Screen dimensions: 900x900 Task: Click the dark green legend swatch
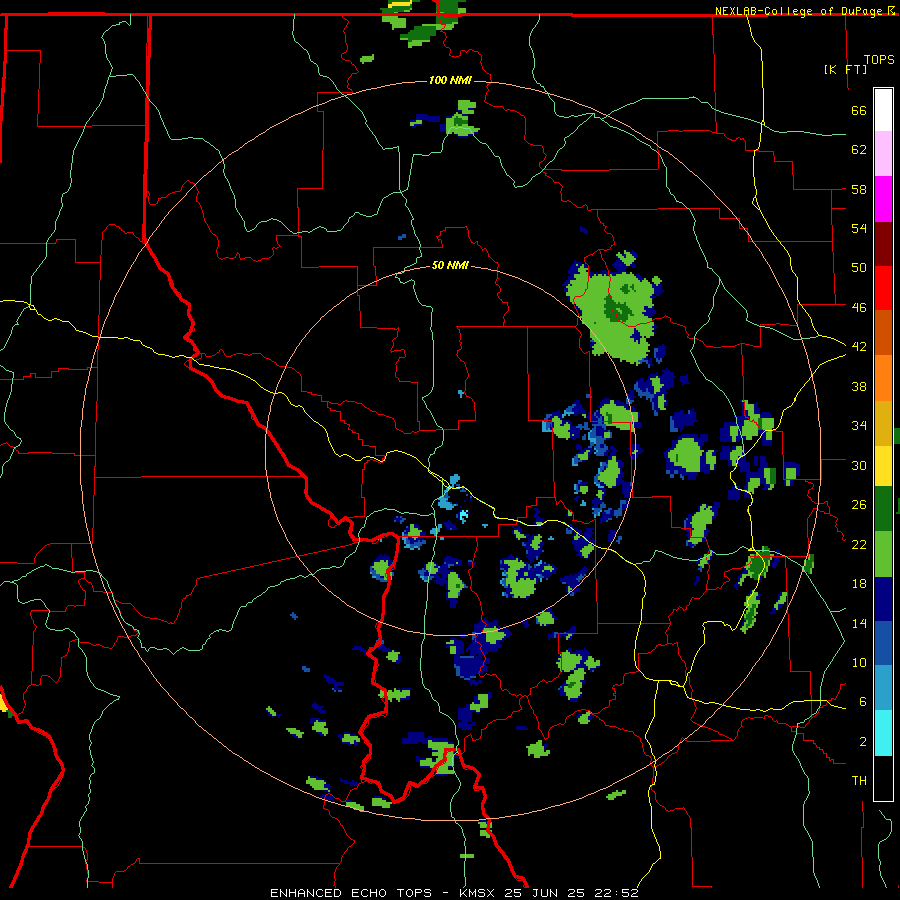[x=883, y=509]
